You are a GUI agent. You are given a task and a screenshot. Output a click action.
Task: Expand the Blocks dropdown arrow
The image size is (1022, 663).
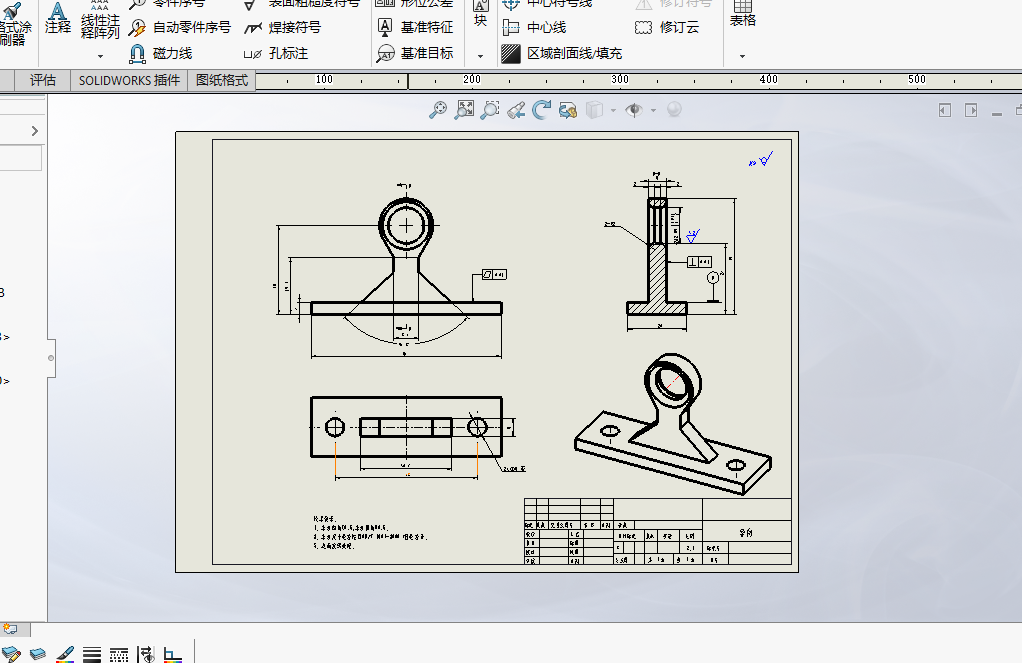click(x=480, y=56)
